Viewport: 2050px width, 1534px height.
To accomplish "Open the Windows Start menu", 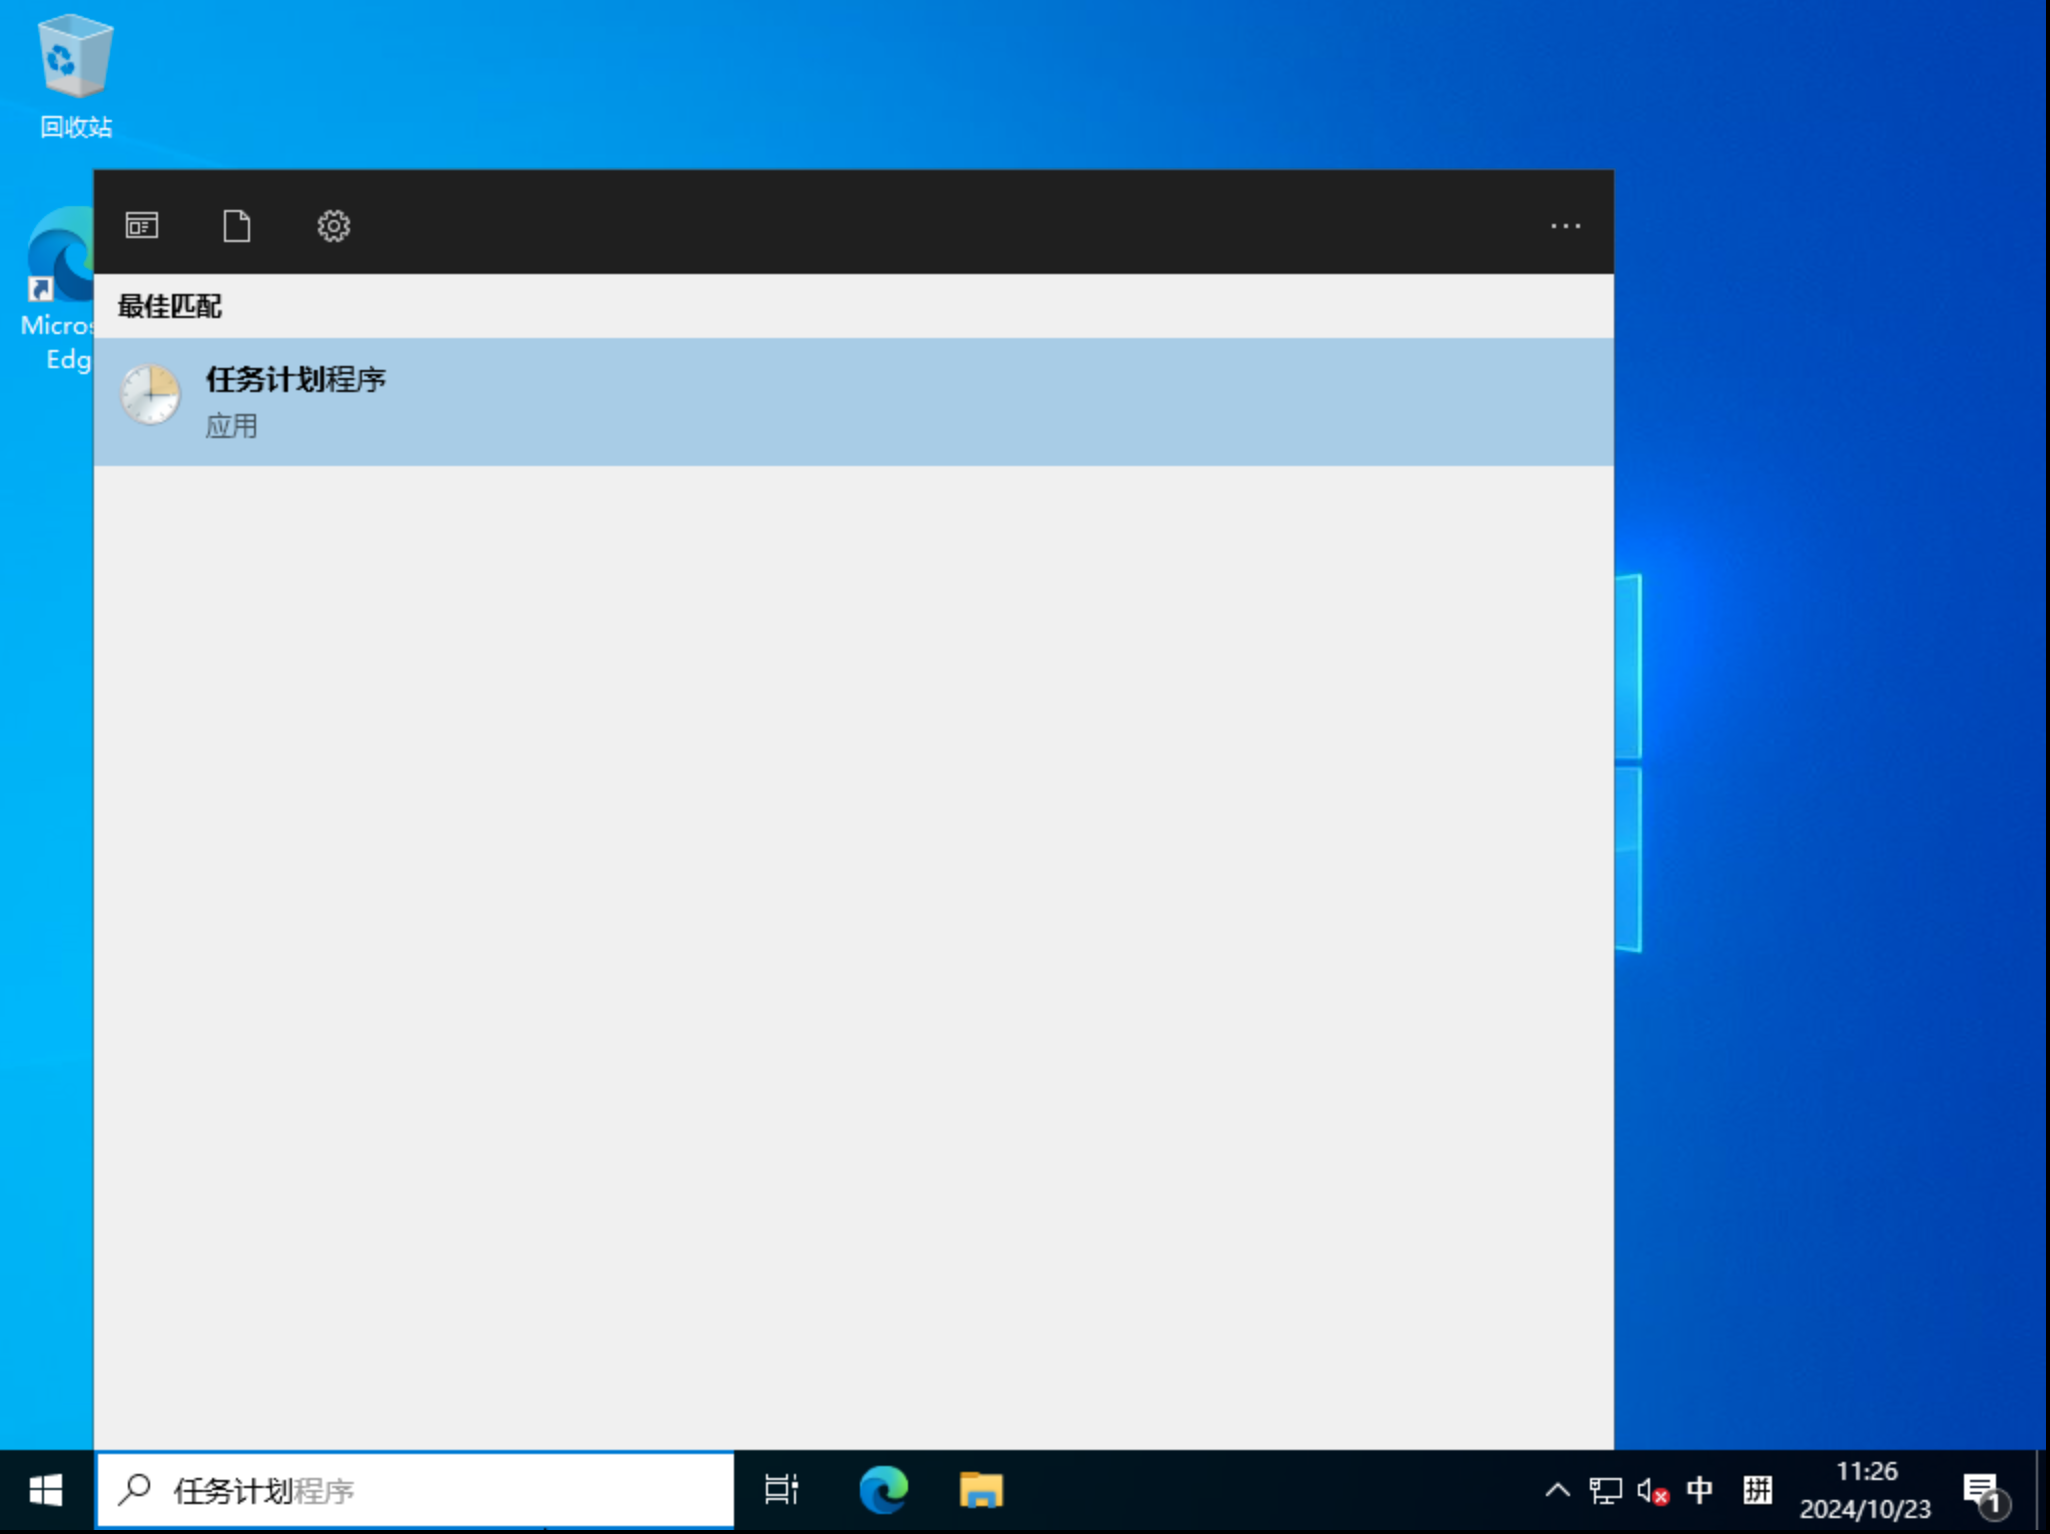I will [x=46, y=1490].
